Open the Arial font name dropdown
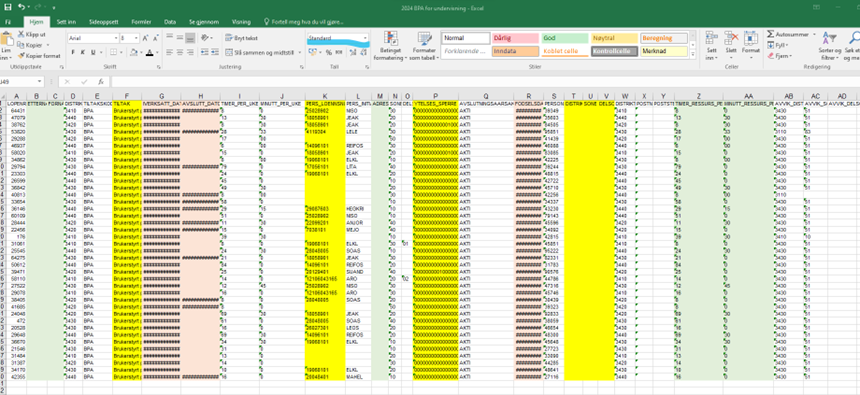This screenshot has height=395, width=860. pos(116,38)
